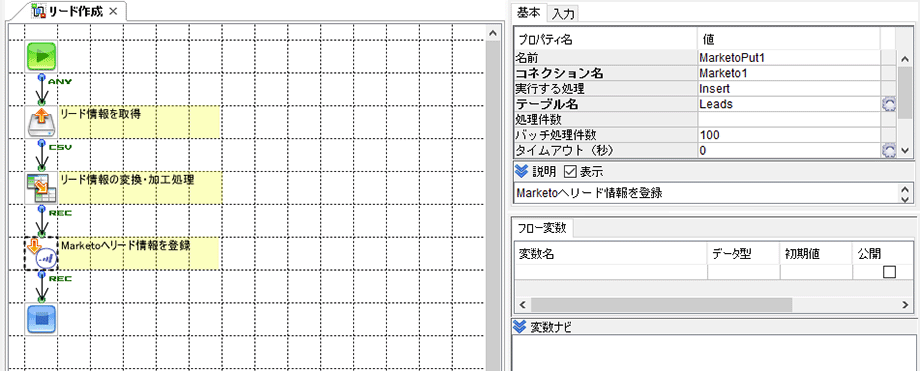Click the flow icon on リード作成 tab

pos(39,11)
